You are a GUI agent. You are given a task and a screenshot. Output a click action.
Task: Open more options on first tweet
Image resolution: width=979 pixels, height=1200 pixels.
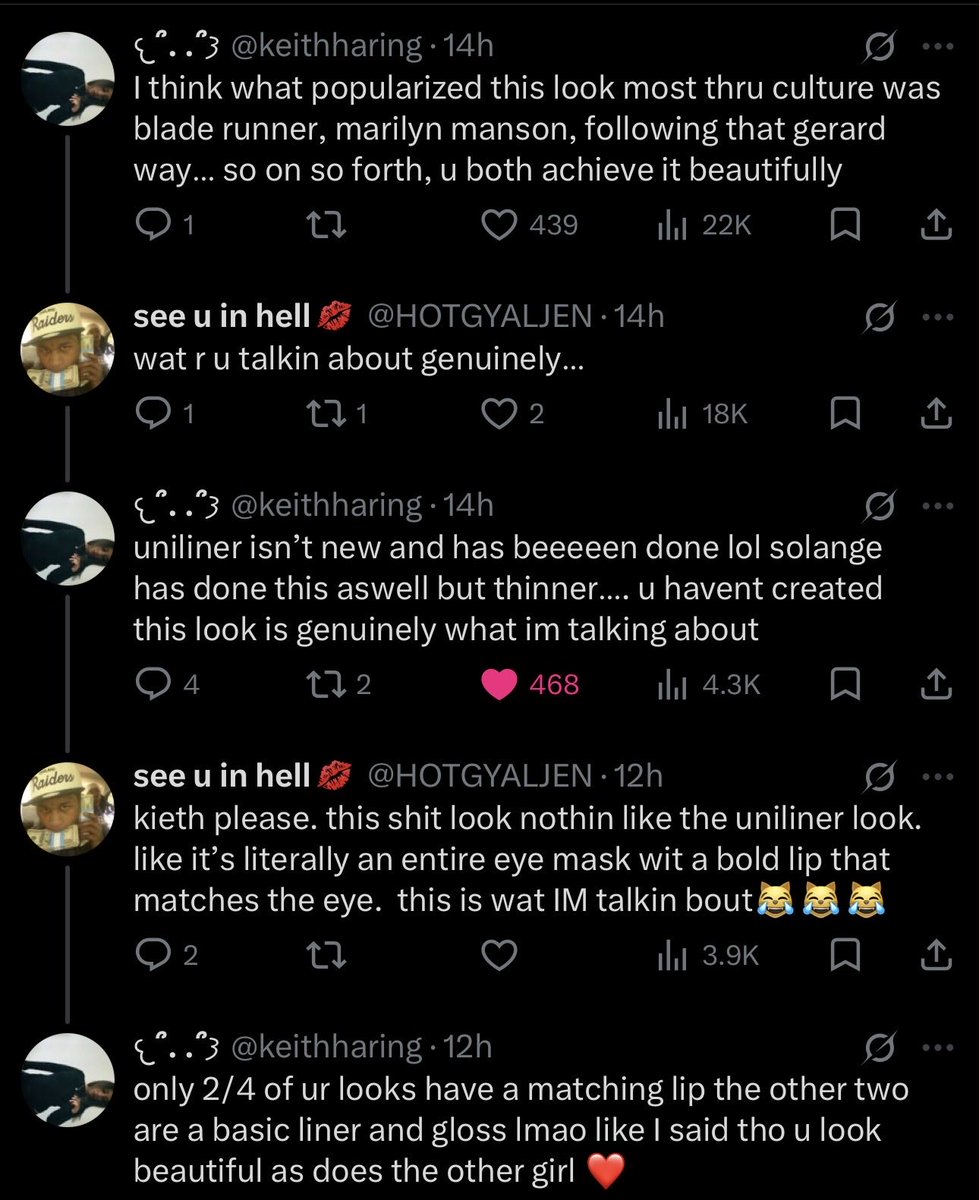click(x=935, y=45)
